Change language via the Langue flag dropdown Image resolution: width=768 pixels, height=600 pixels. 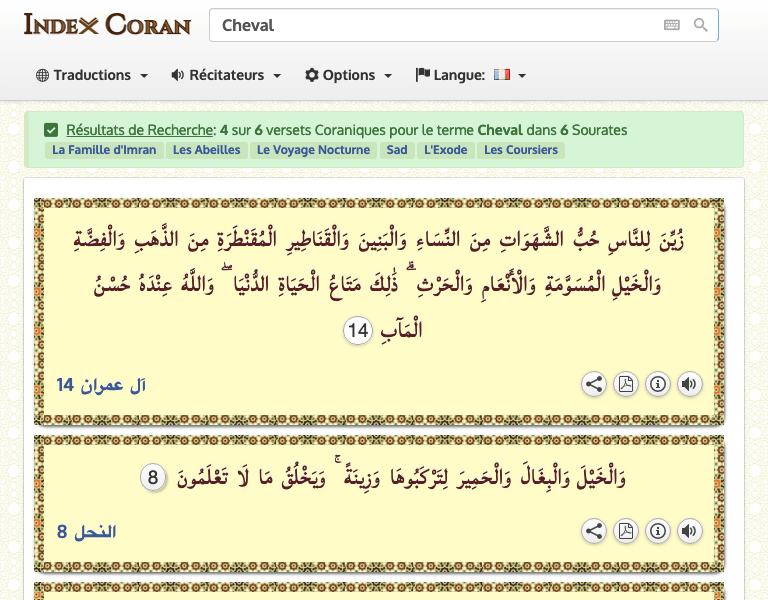[x=471, y=75]
